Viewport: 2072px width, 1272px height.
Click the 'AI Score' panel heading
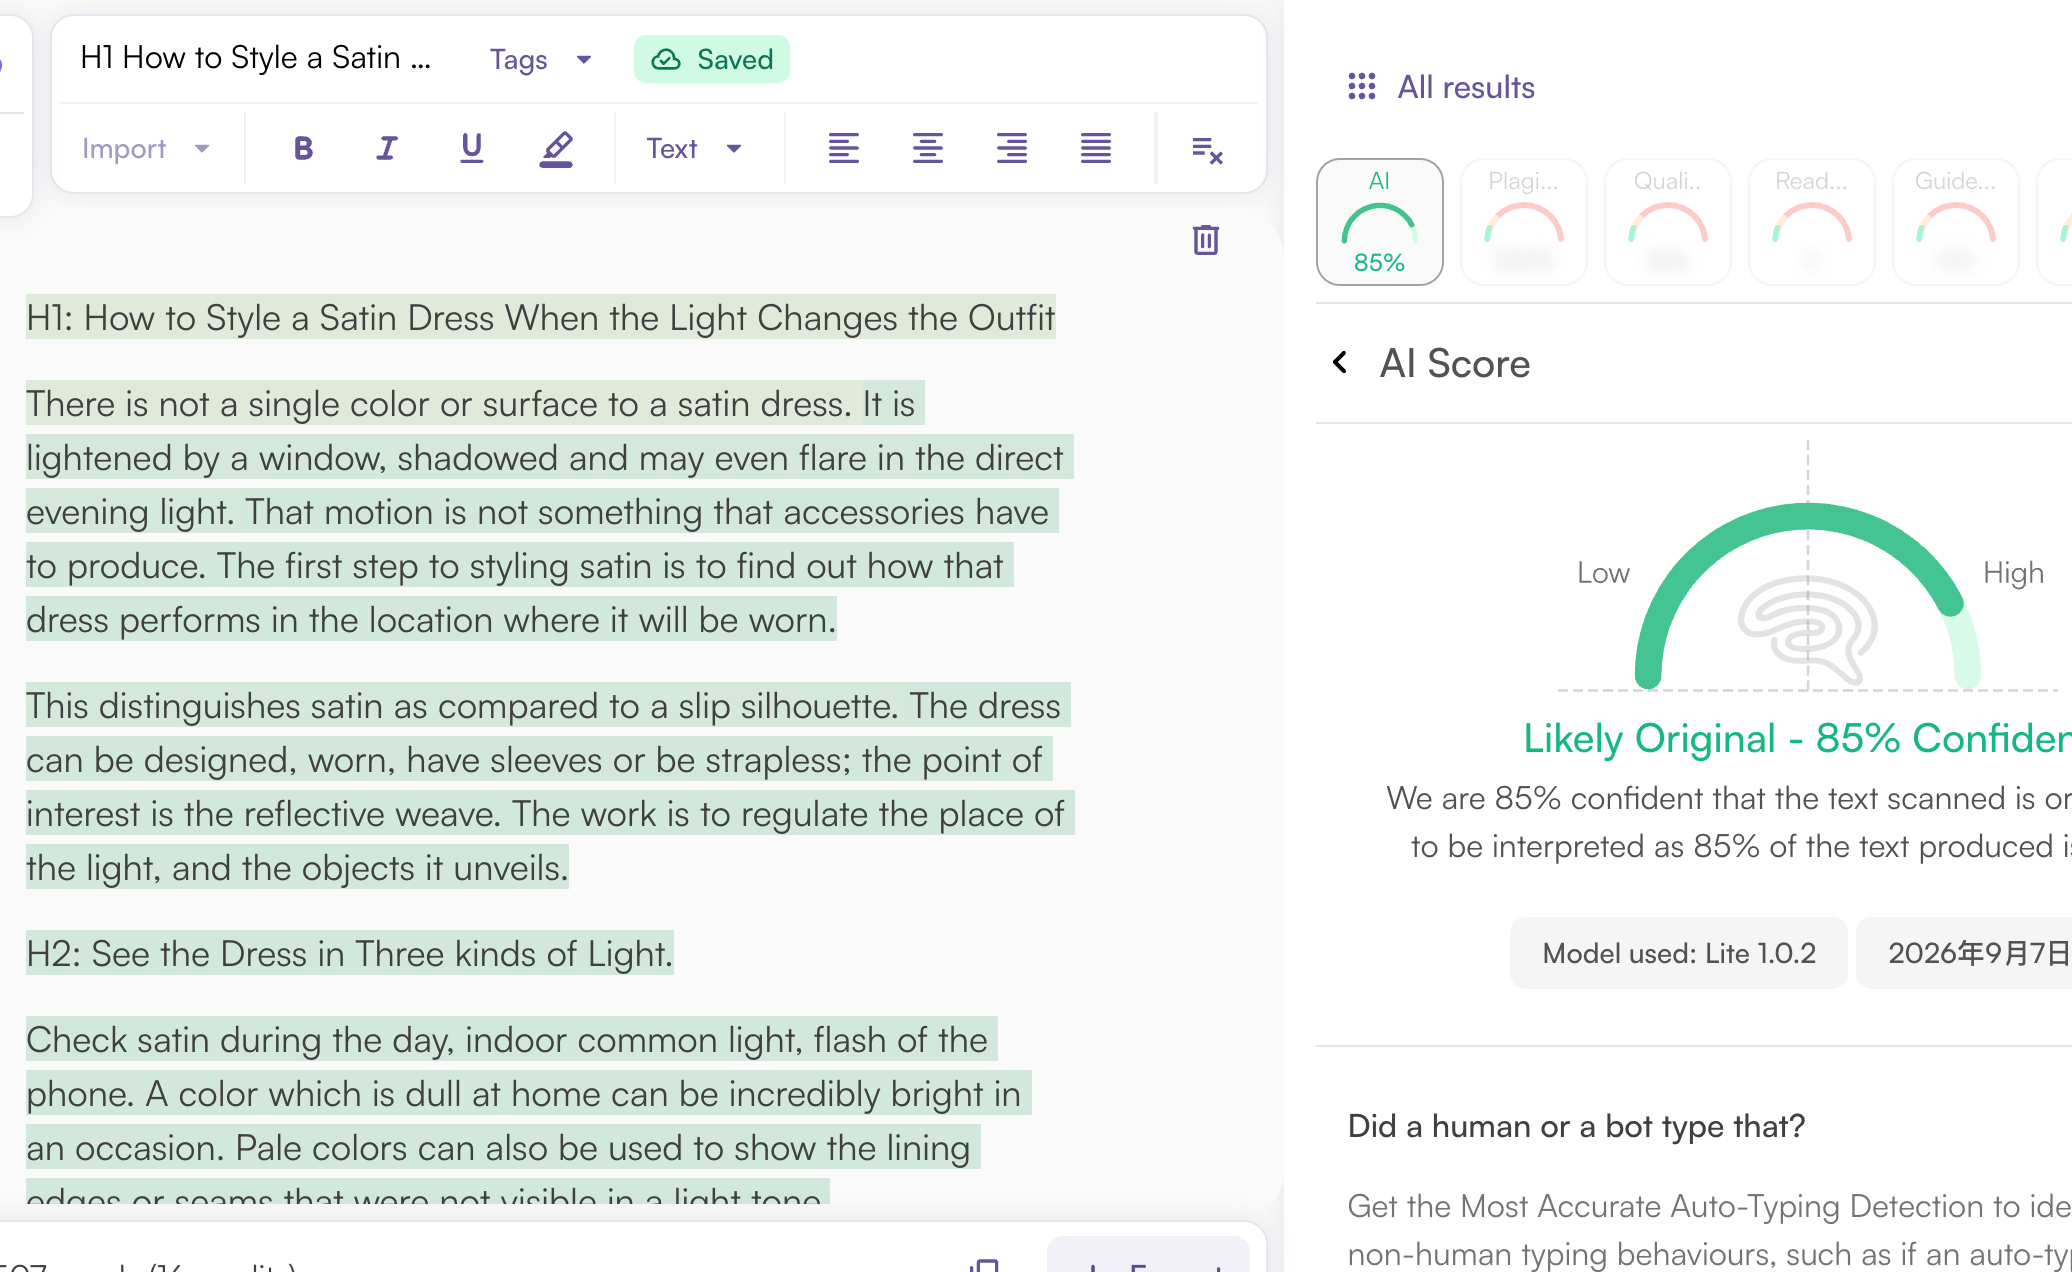1455,363
